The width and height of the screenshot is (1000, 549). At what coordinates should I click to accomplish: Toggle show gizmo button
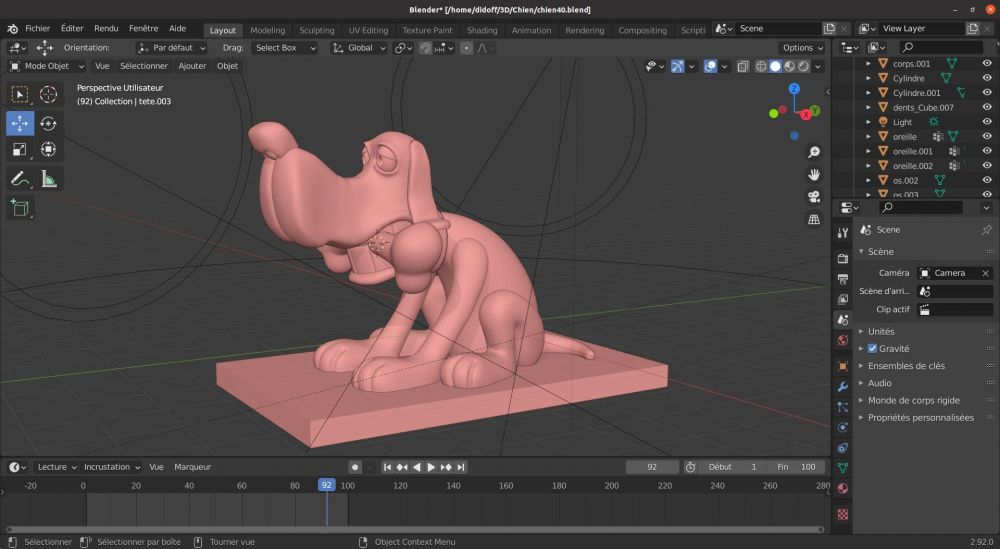point(677,66)
